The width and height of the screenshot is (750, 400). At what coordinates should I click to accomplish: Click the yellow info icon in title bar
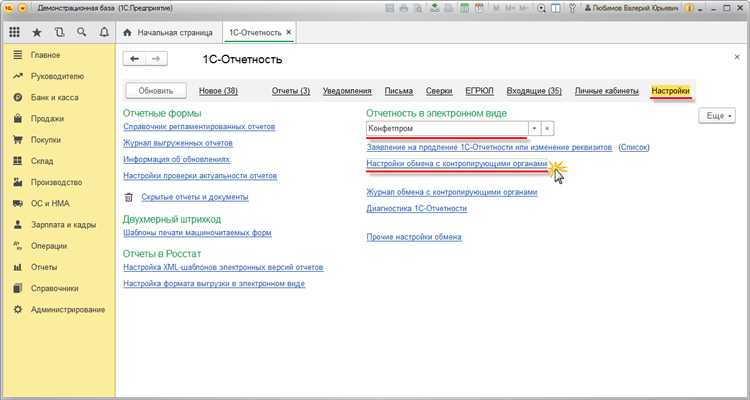tap(689, 8)
